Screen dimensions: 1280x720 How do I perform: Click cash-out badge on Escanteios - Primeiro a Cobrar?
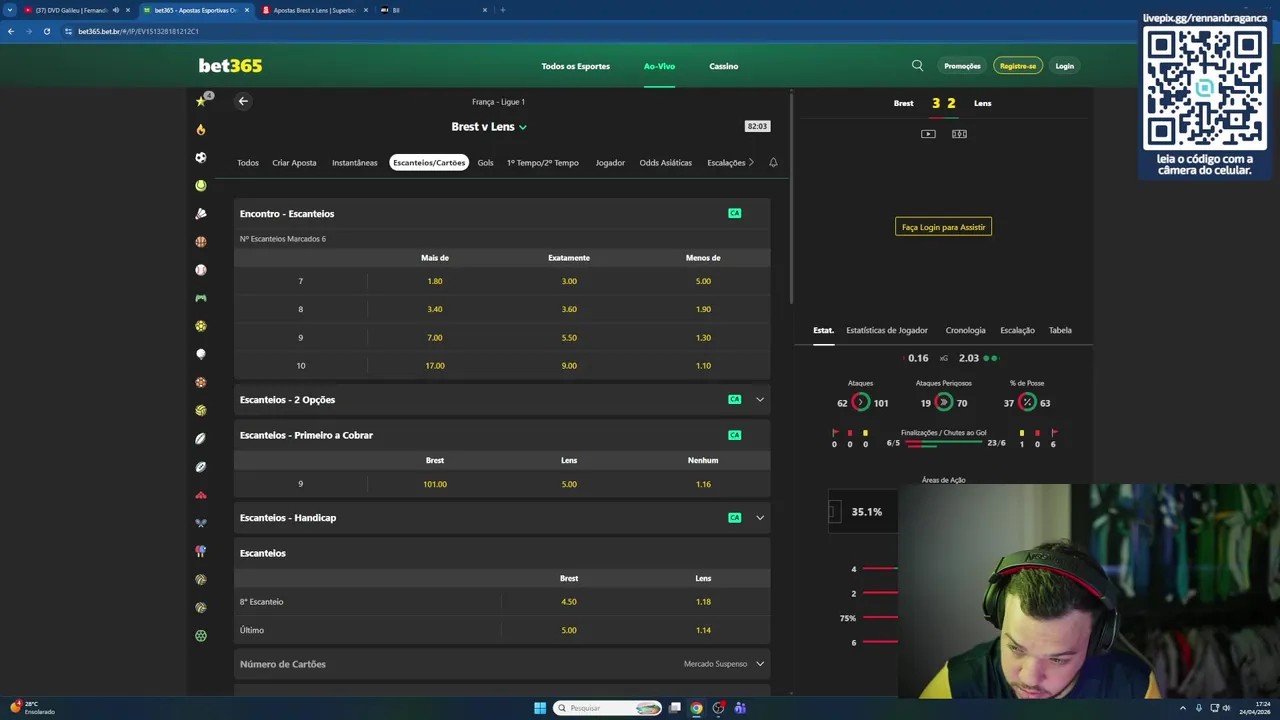(735, 435)
